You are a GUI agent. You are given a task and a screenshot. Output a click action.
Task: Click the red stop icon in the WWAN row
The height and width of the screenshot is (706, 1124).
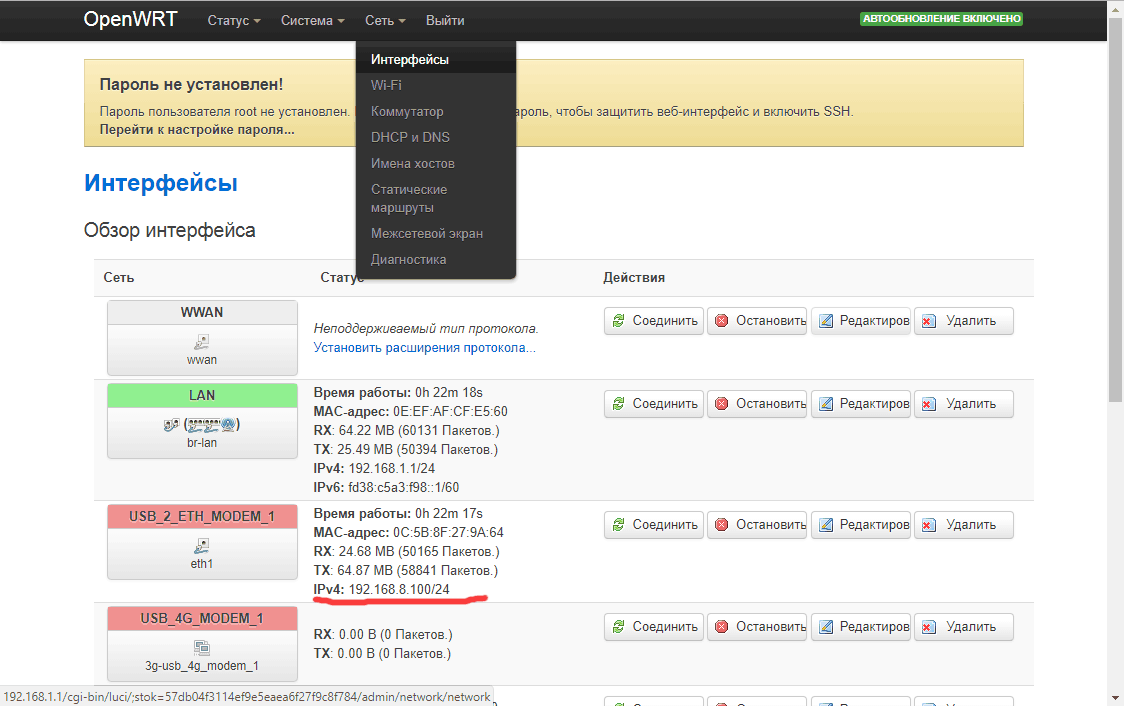722,321
